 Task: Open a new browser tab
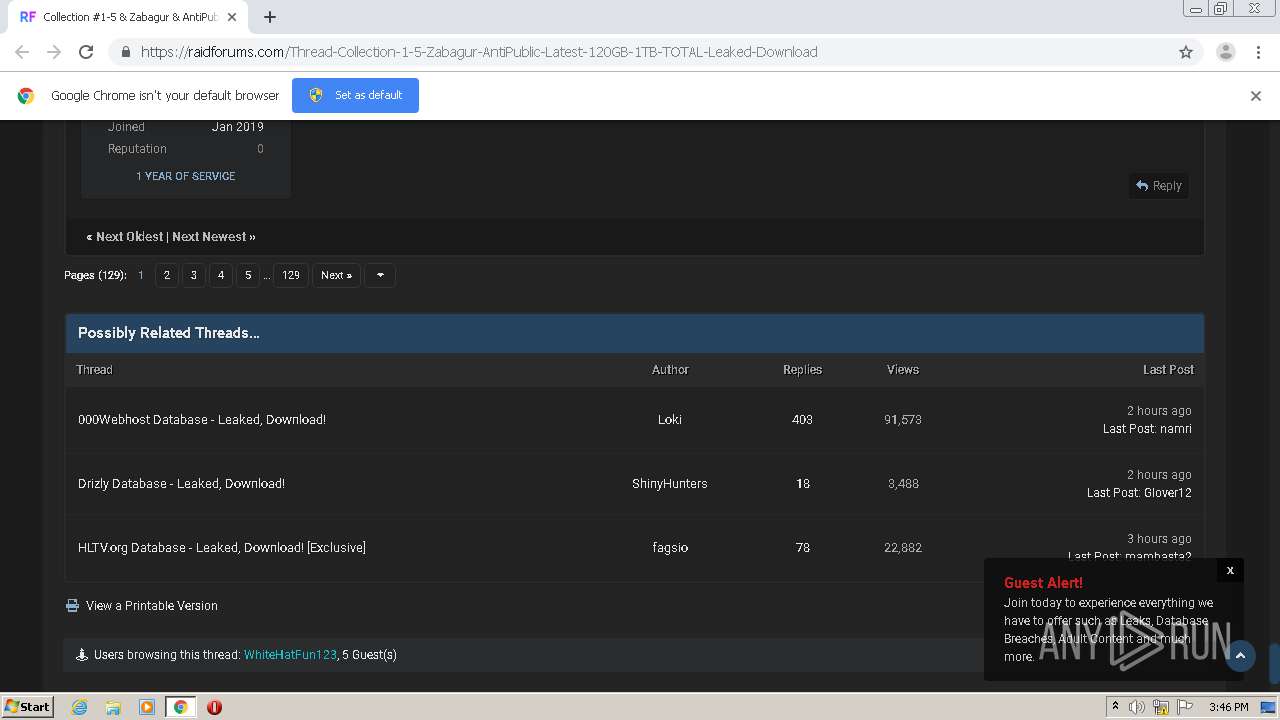270,17
